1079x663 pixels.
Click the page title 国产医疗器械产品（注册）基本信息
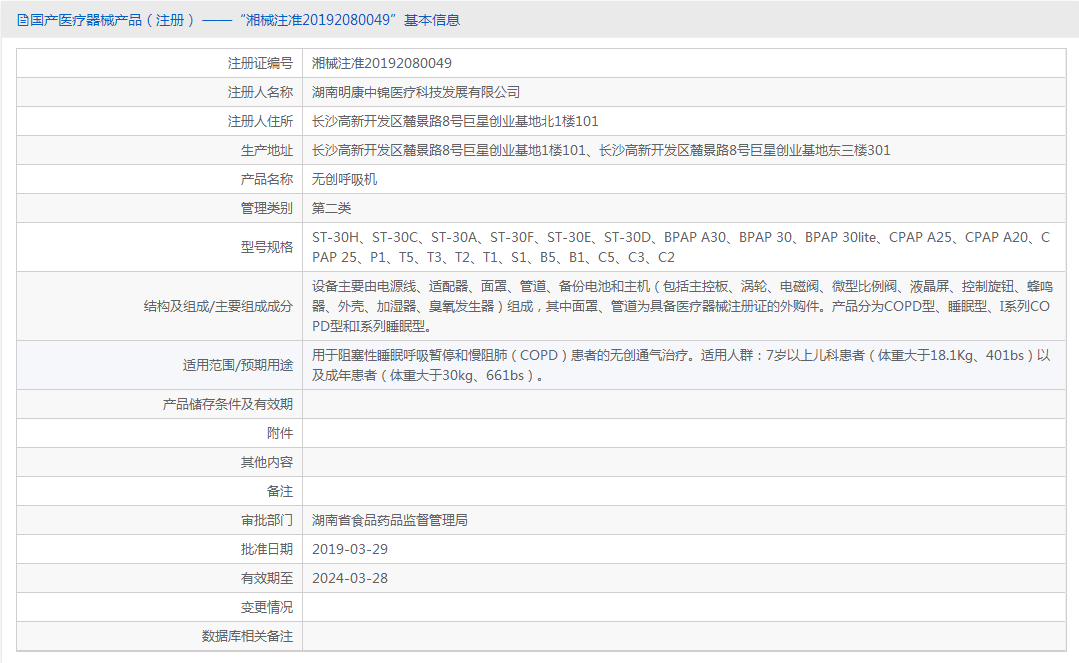tap(245, 20)
